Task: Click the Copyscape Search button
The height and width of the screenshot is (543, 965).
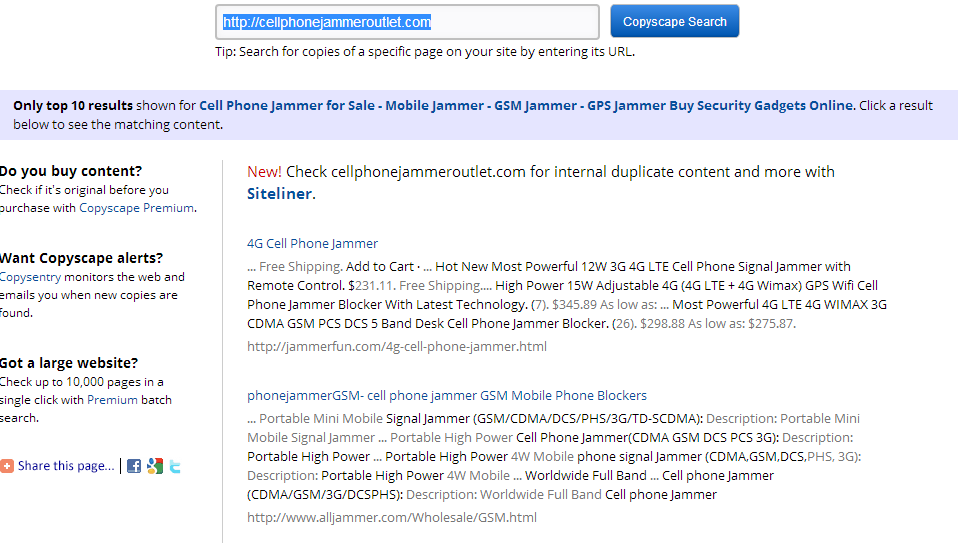Action: [675, 22]
